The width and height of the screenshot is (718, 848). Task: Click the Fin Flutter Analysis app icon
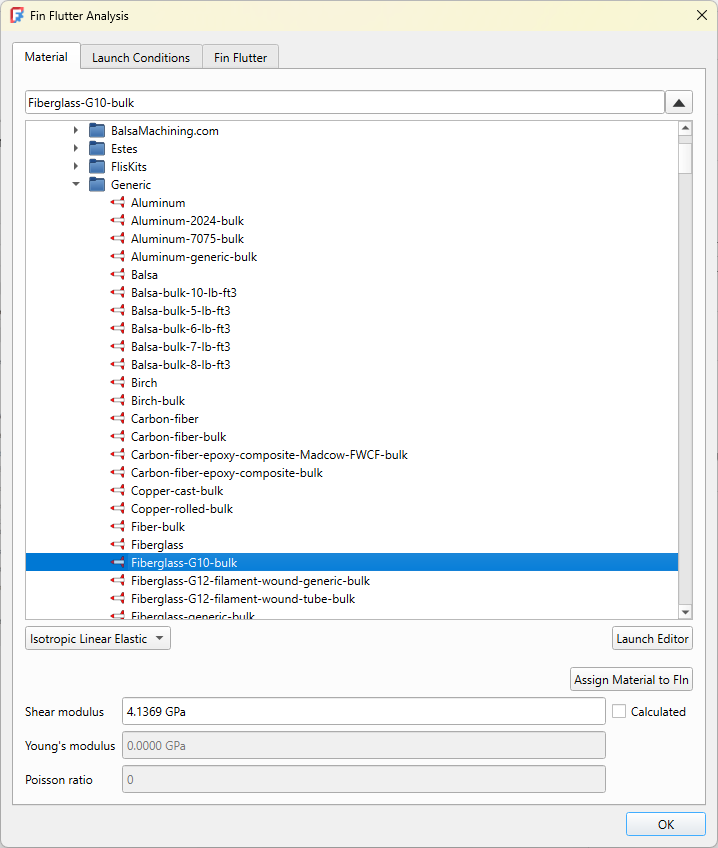click(17, 15)
